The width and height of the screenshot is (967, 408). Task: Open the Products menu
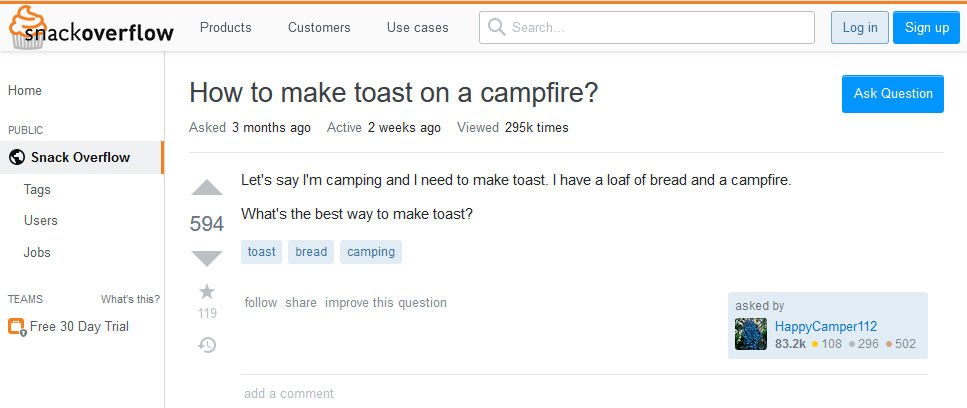[x=226, y=27]
